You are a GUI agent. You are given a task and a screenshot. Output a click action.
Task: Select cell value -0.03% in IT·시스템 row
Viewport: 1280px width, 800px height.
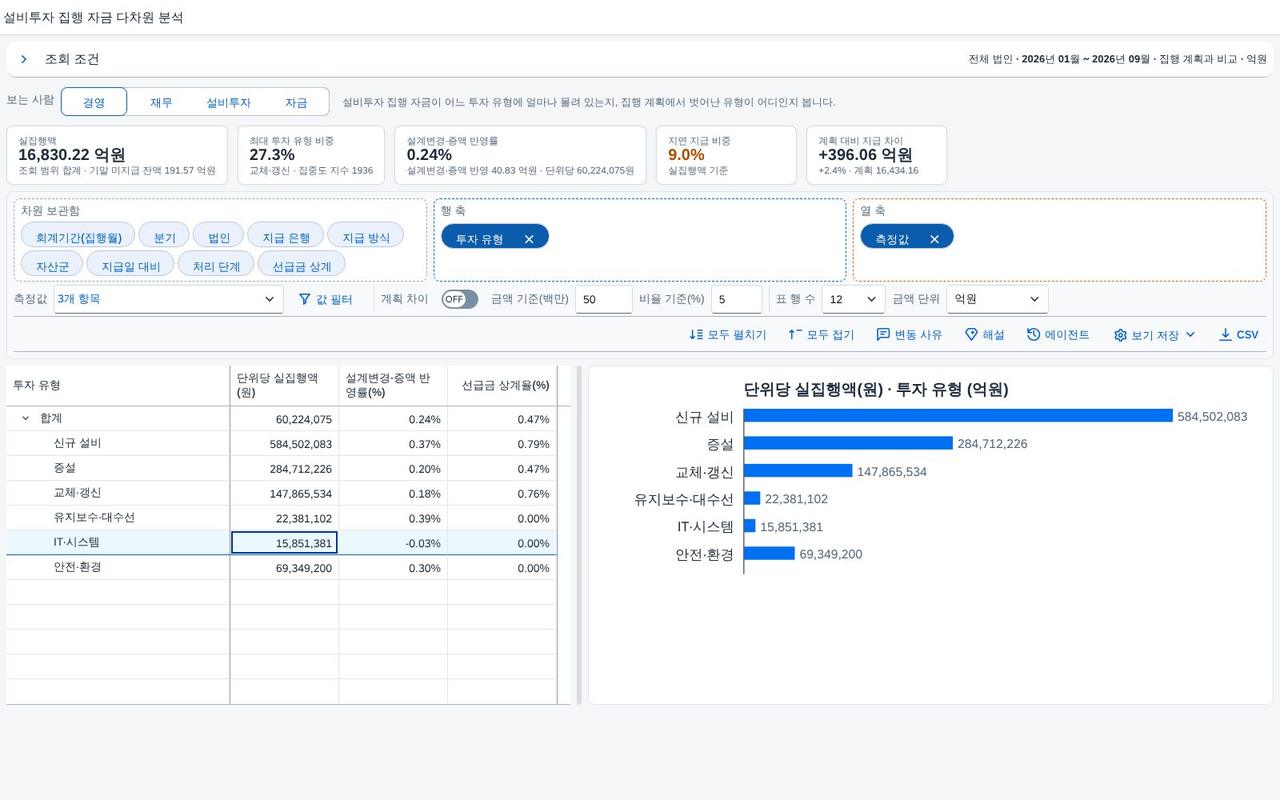click(393, 543)
